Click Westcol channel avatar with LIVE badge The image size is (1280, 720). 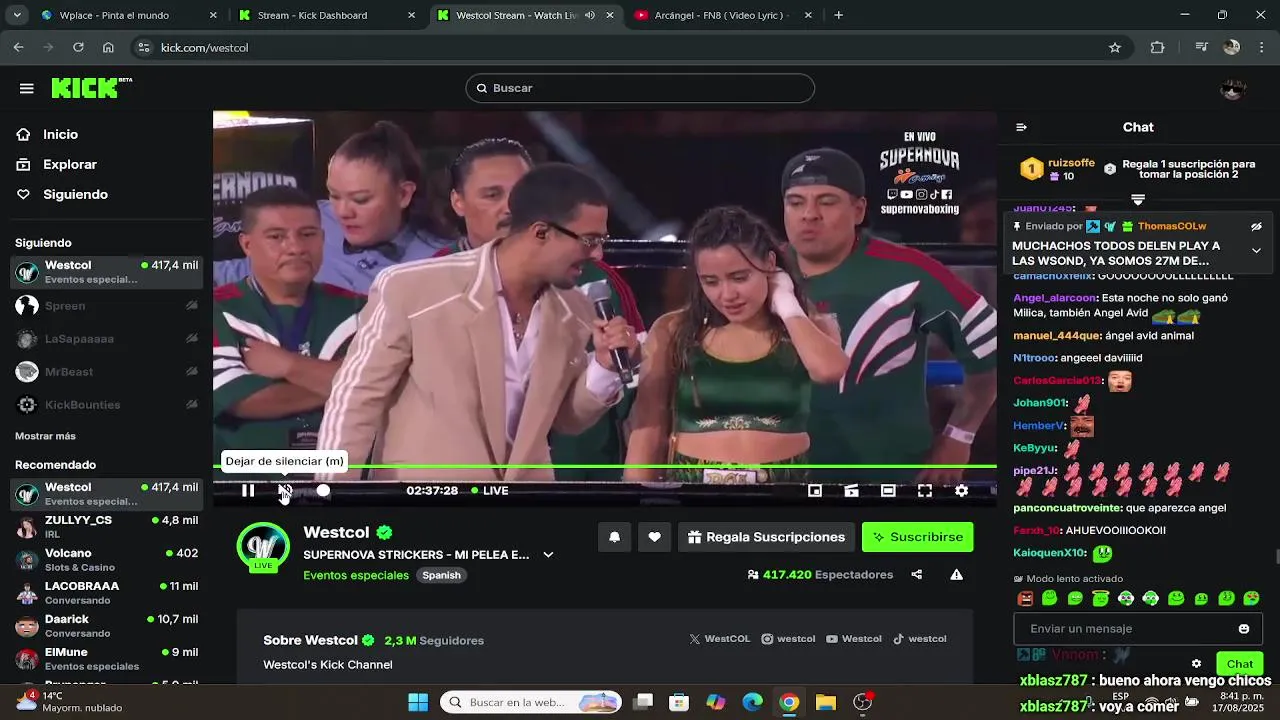coord(263,547)
